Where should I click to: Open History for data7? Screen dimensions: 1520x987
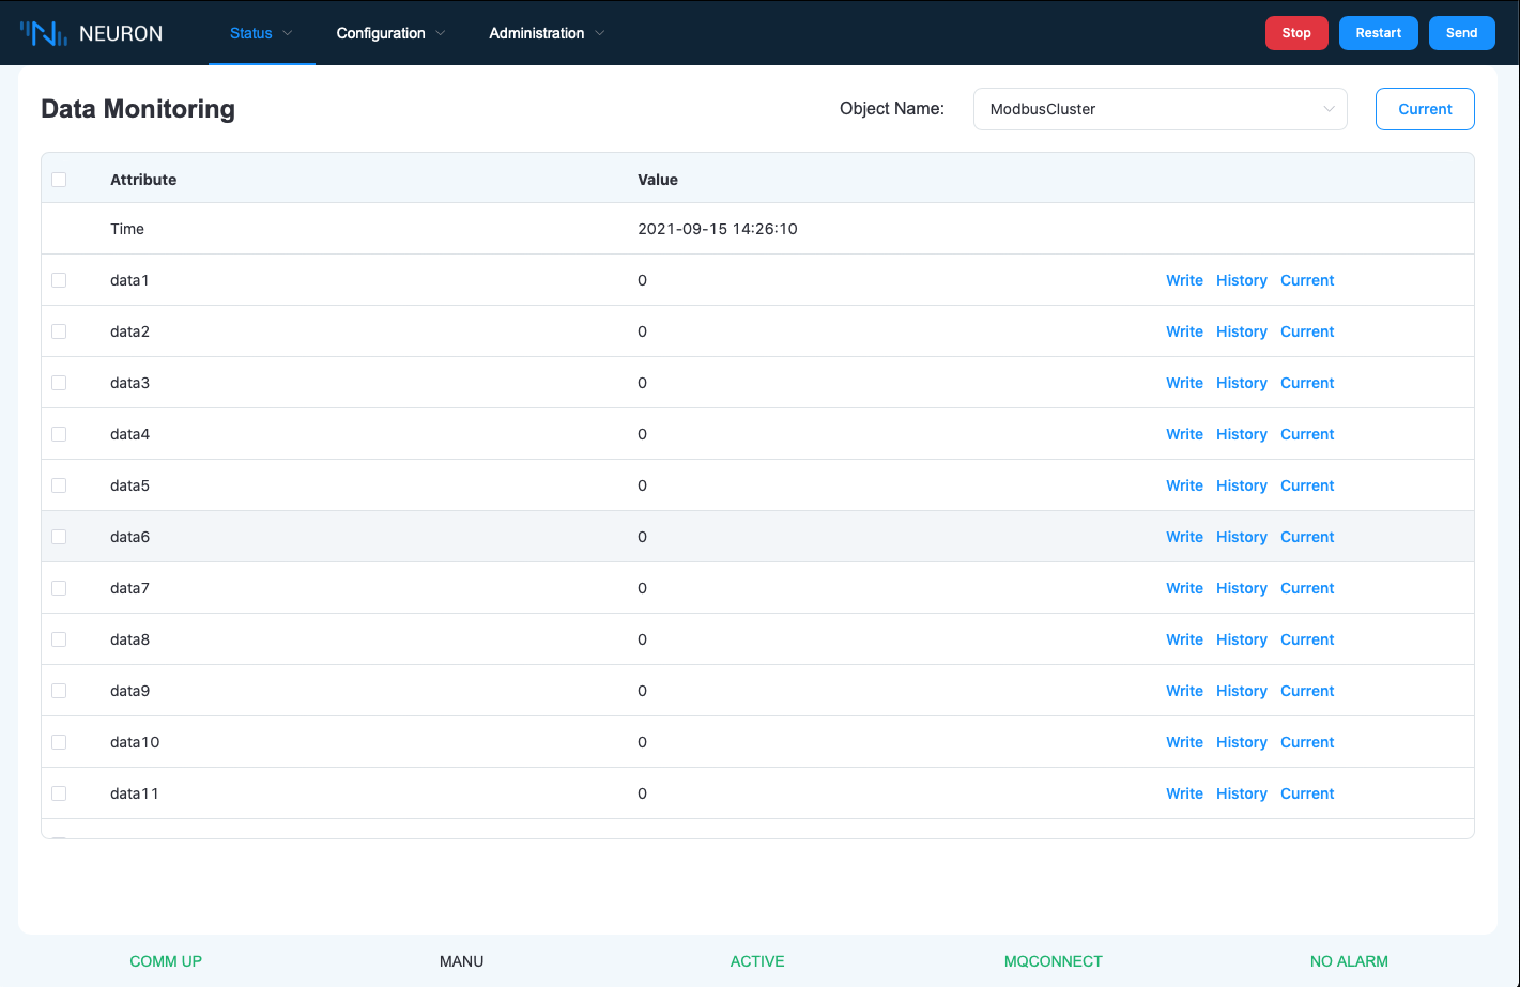1241,588
